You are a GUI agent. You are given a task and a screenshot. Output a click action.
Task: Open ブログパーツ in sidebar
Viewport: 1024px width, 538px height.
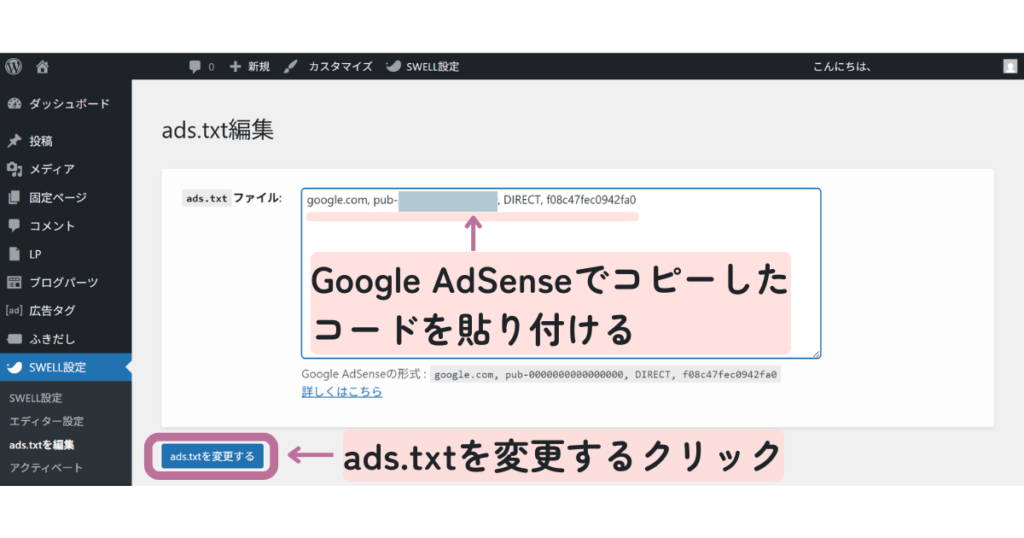62,282
